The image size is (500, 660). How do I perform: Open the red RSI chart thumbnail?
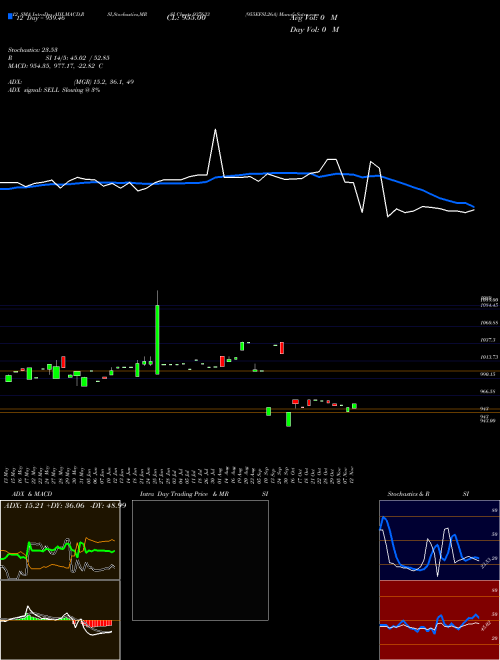[439, 620]
